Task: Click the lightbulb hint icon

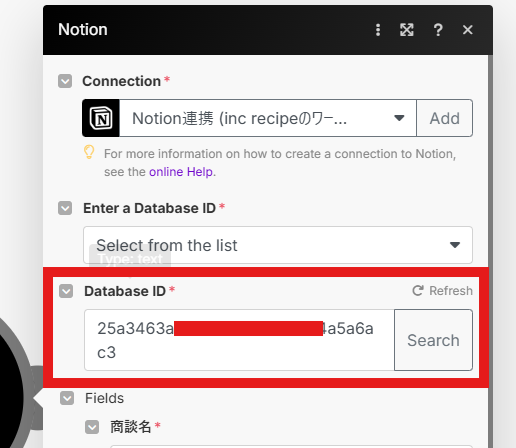Action: [x=89, y=152]
